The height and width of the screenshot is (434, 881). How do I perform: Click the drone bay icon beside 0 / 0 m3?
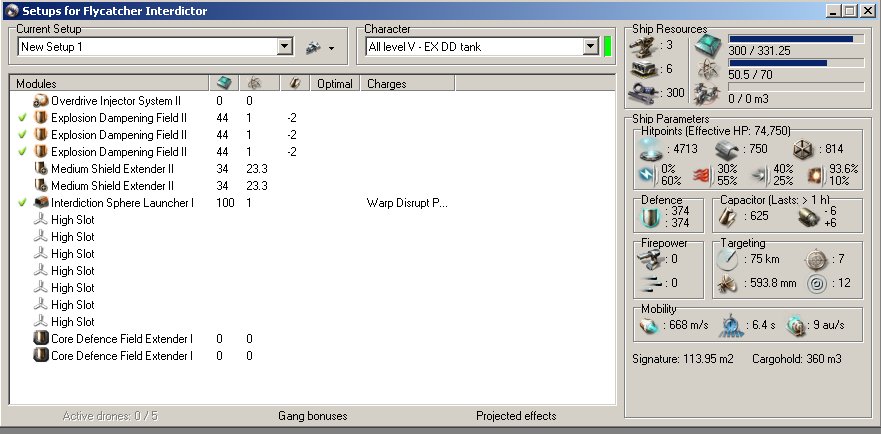click(707, 93)
